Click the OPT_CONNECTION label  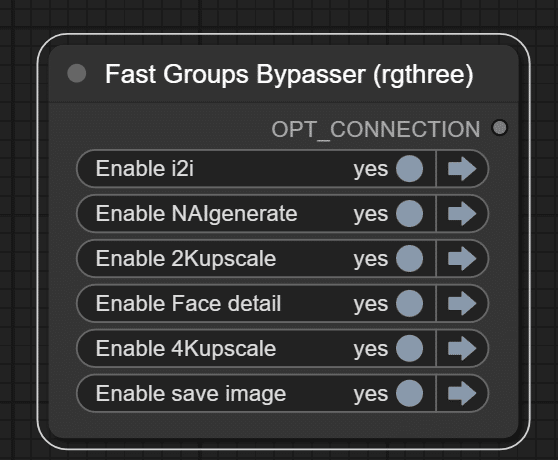[376, 129]
